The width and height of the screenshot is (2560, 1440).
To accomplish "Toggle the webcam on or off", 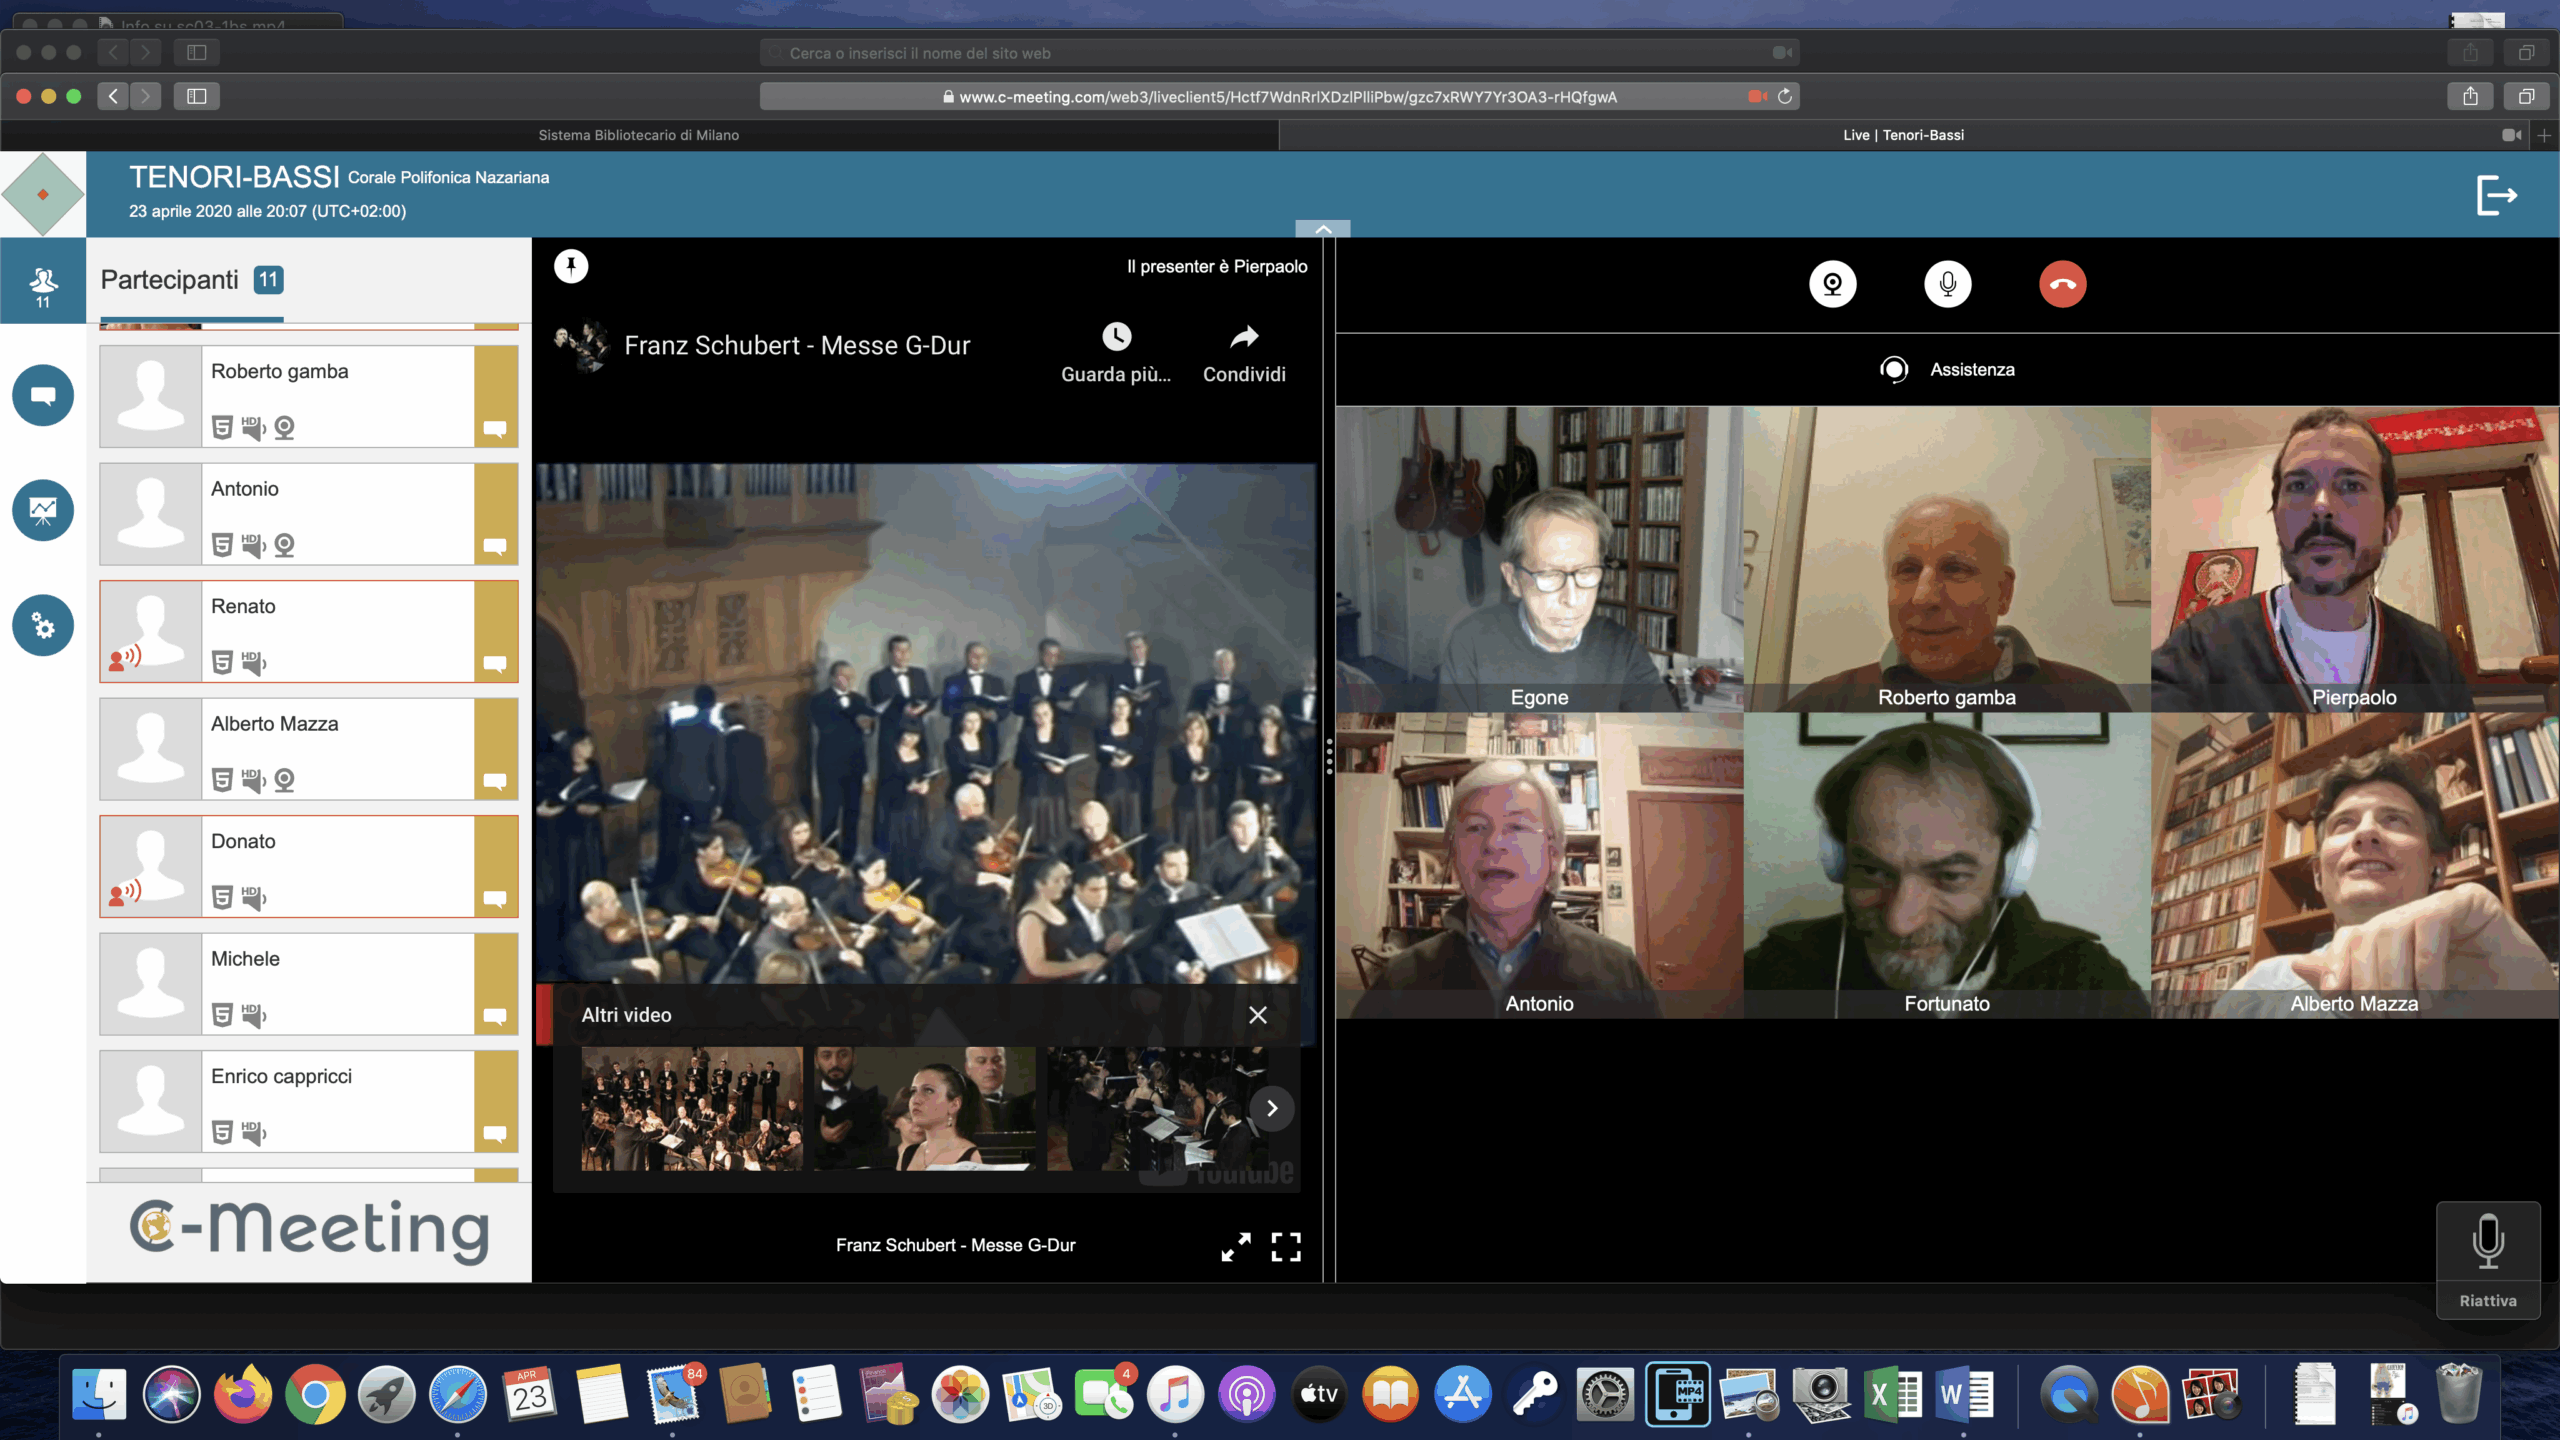I will pos(1832,284).
